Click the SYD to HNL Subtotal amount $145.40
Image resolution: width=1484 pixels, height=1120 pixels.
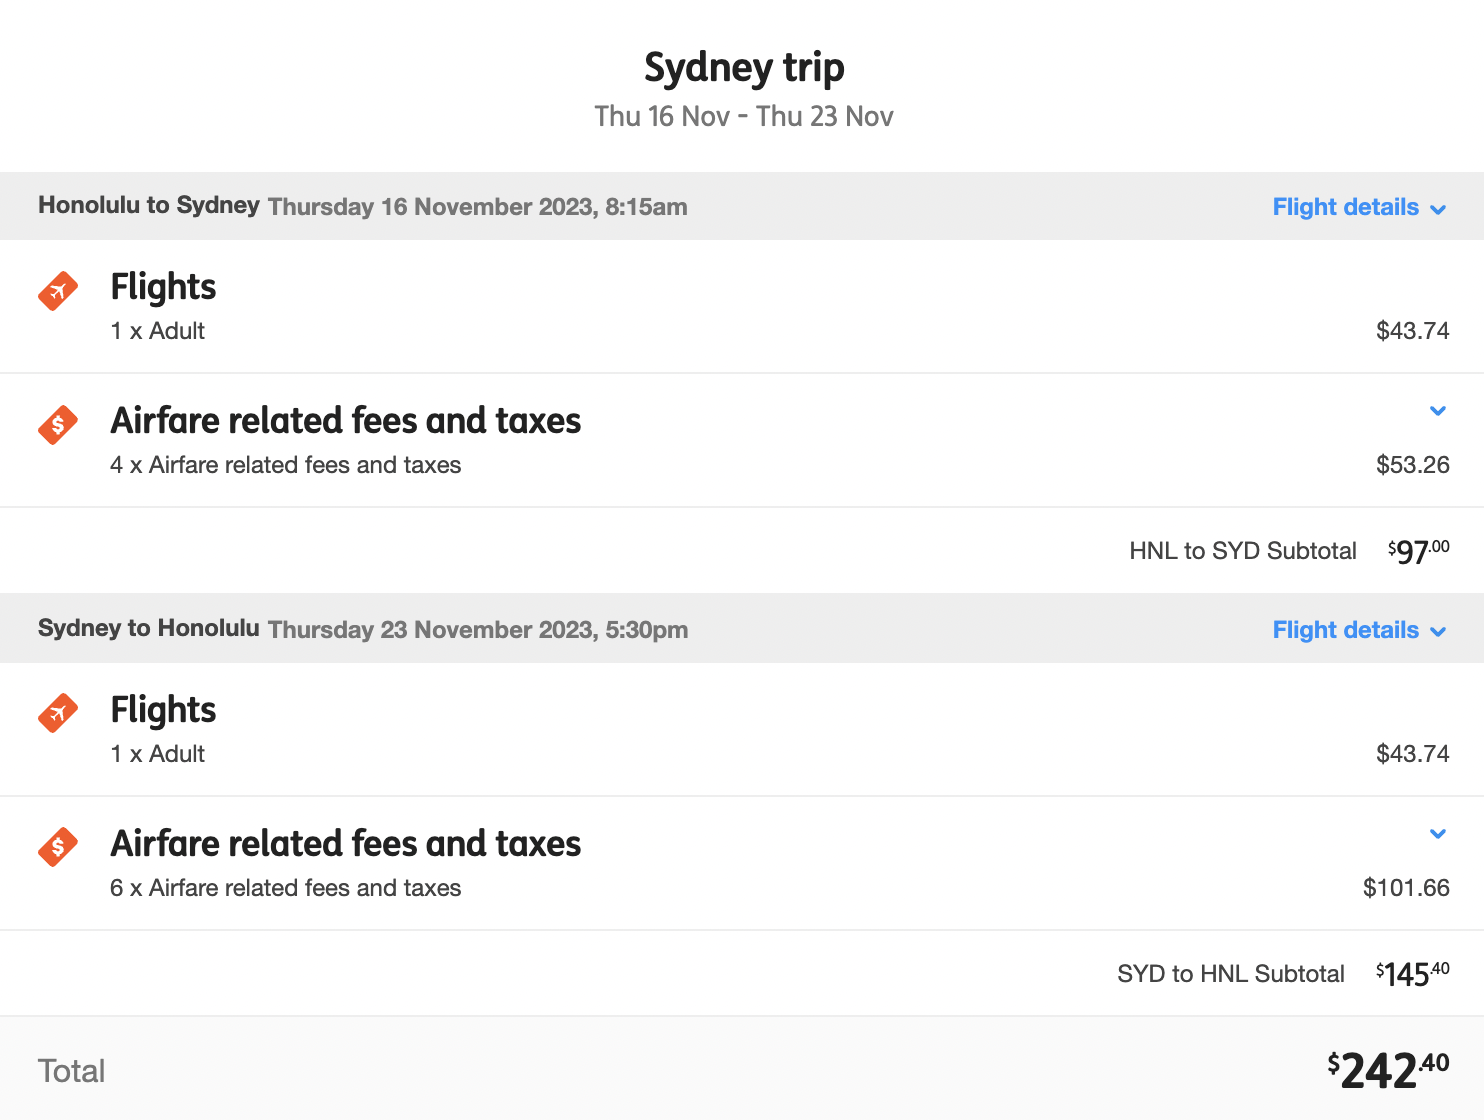[x=1412, y=974]
